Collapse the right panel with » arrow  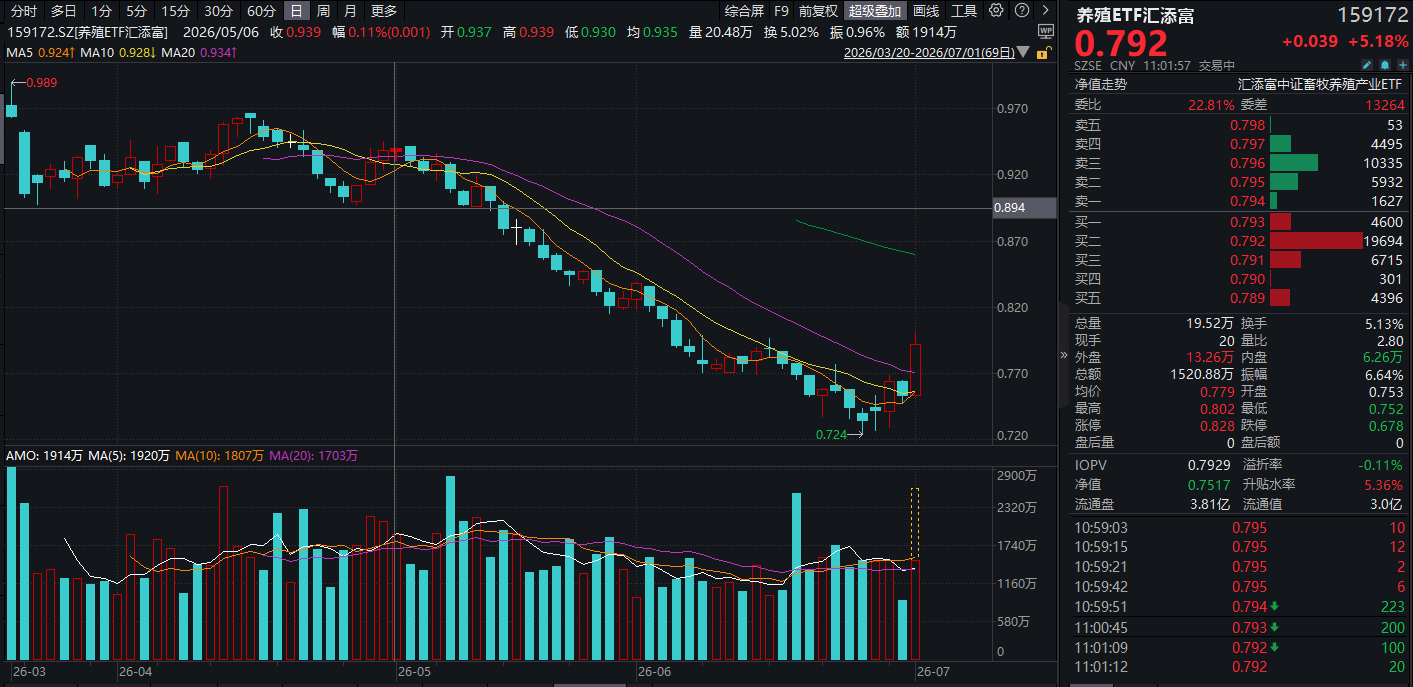click(x=1064, y=355)
